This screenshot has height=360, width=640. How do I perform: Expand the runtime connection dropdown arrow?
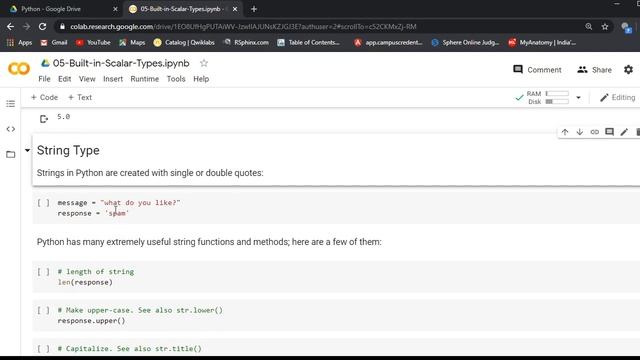578,98
